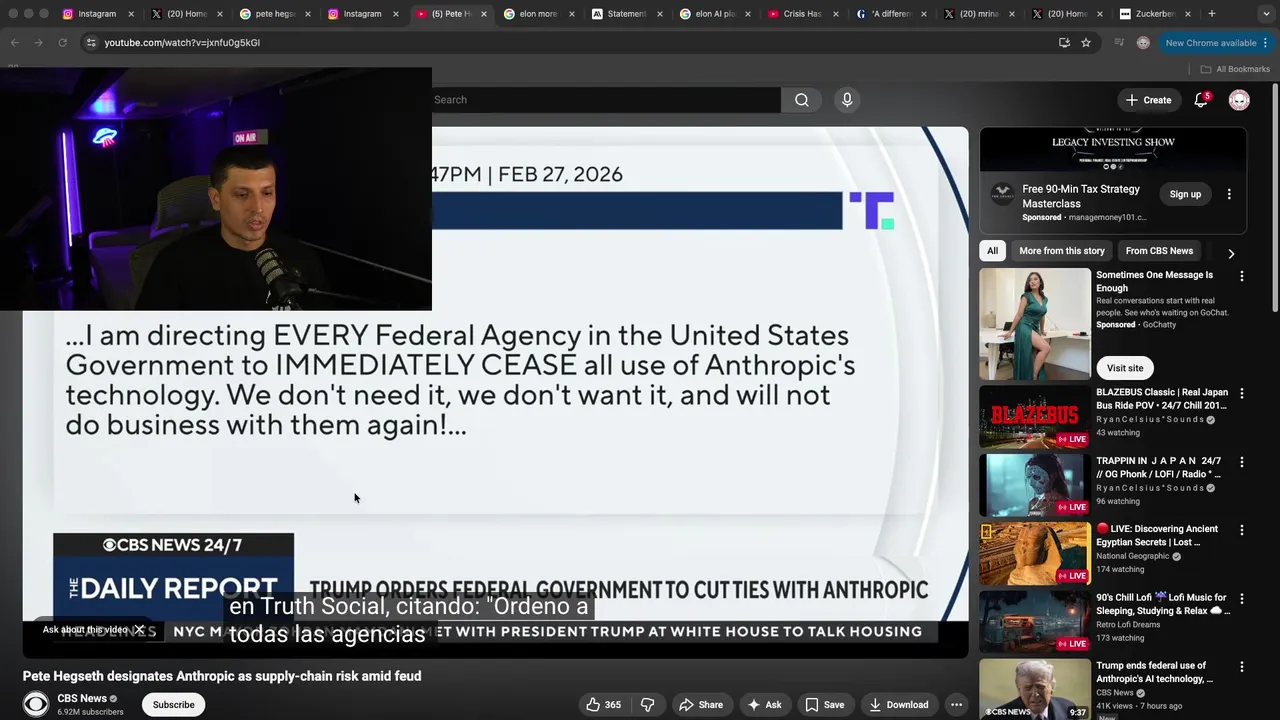
Task: Like the video with thumbs up
Action: (604, 705)
